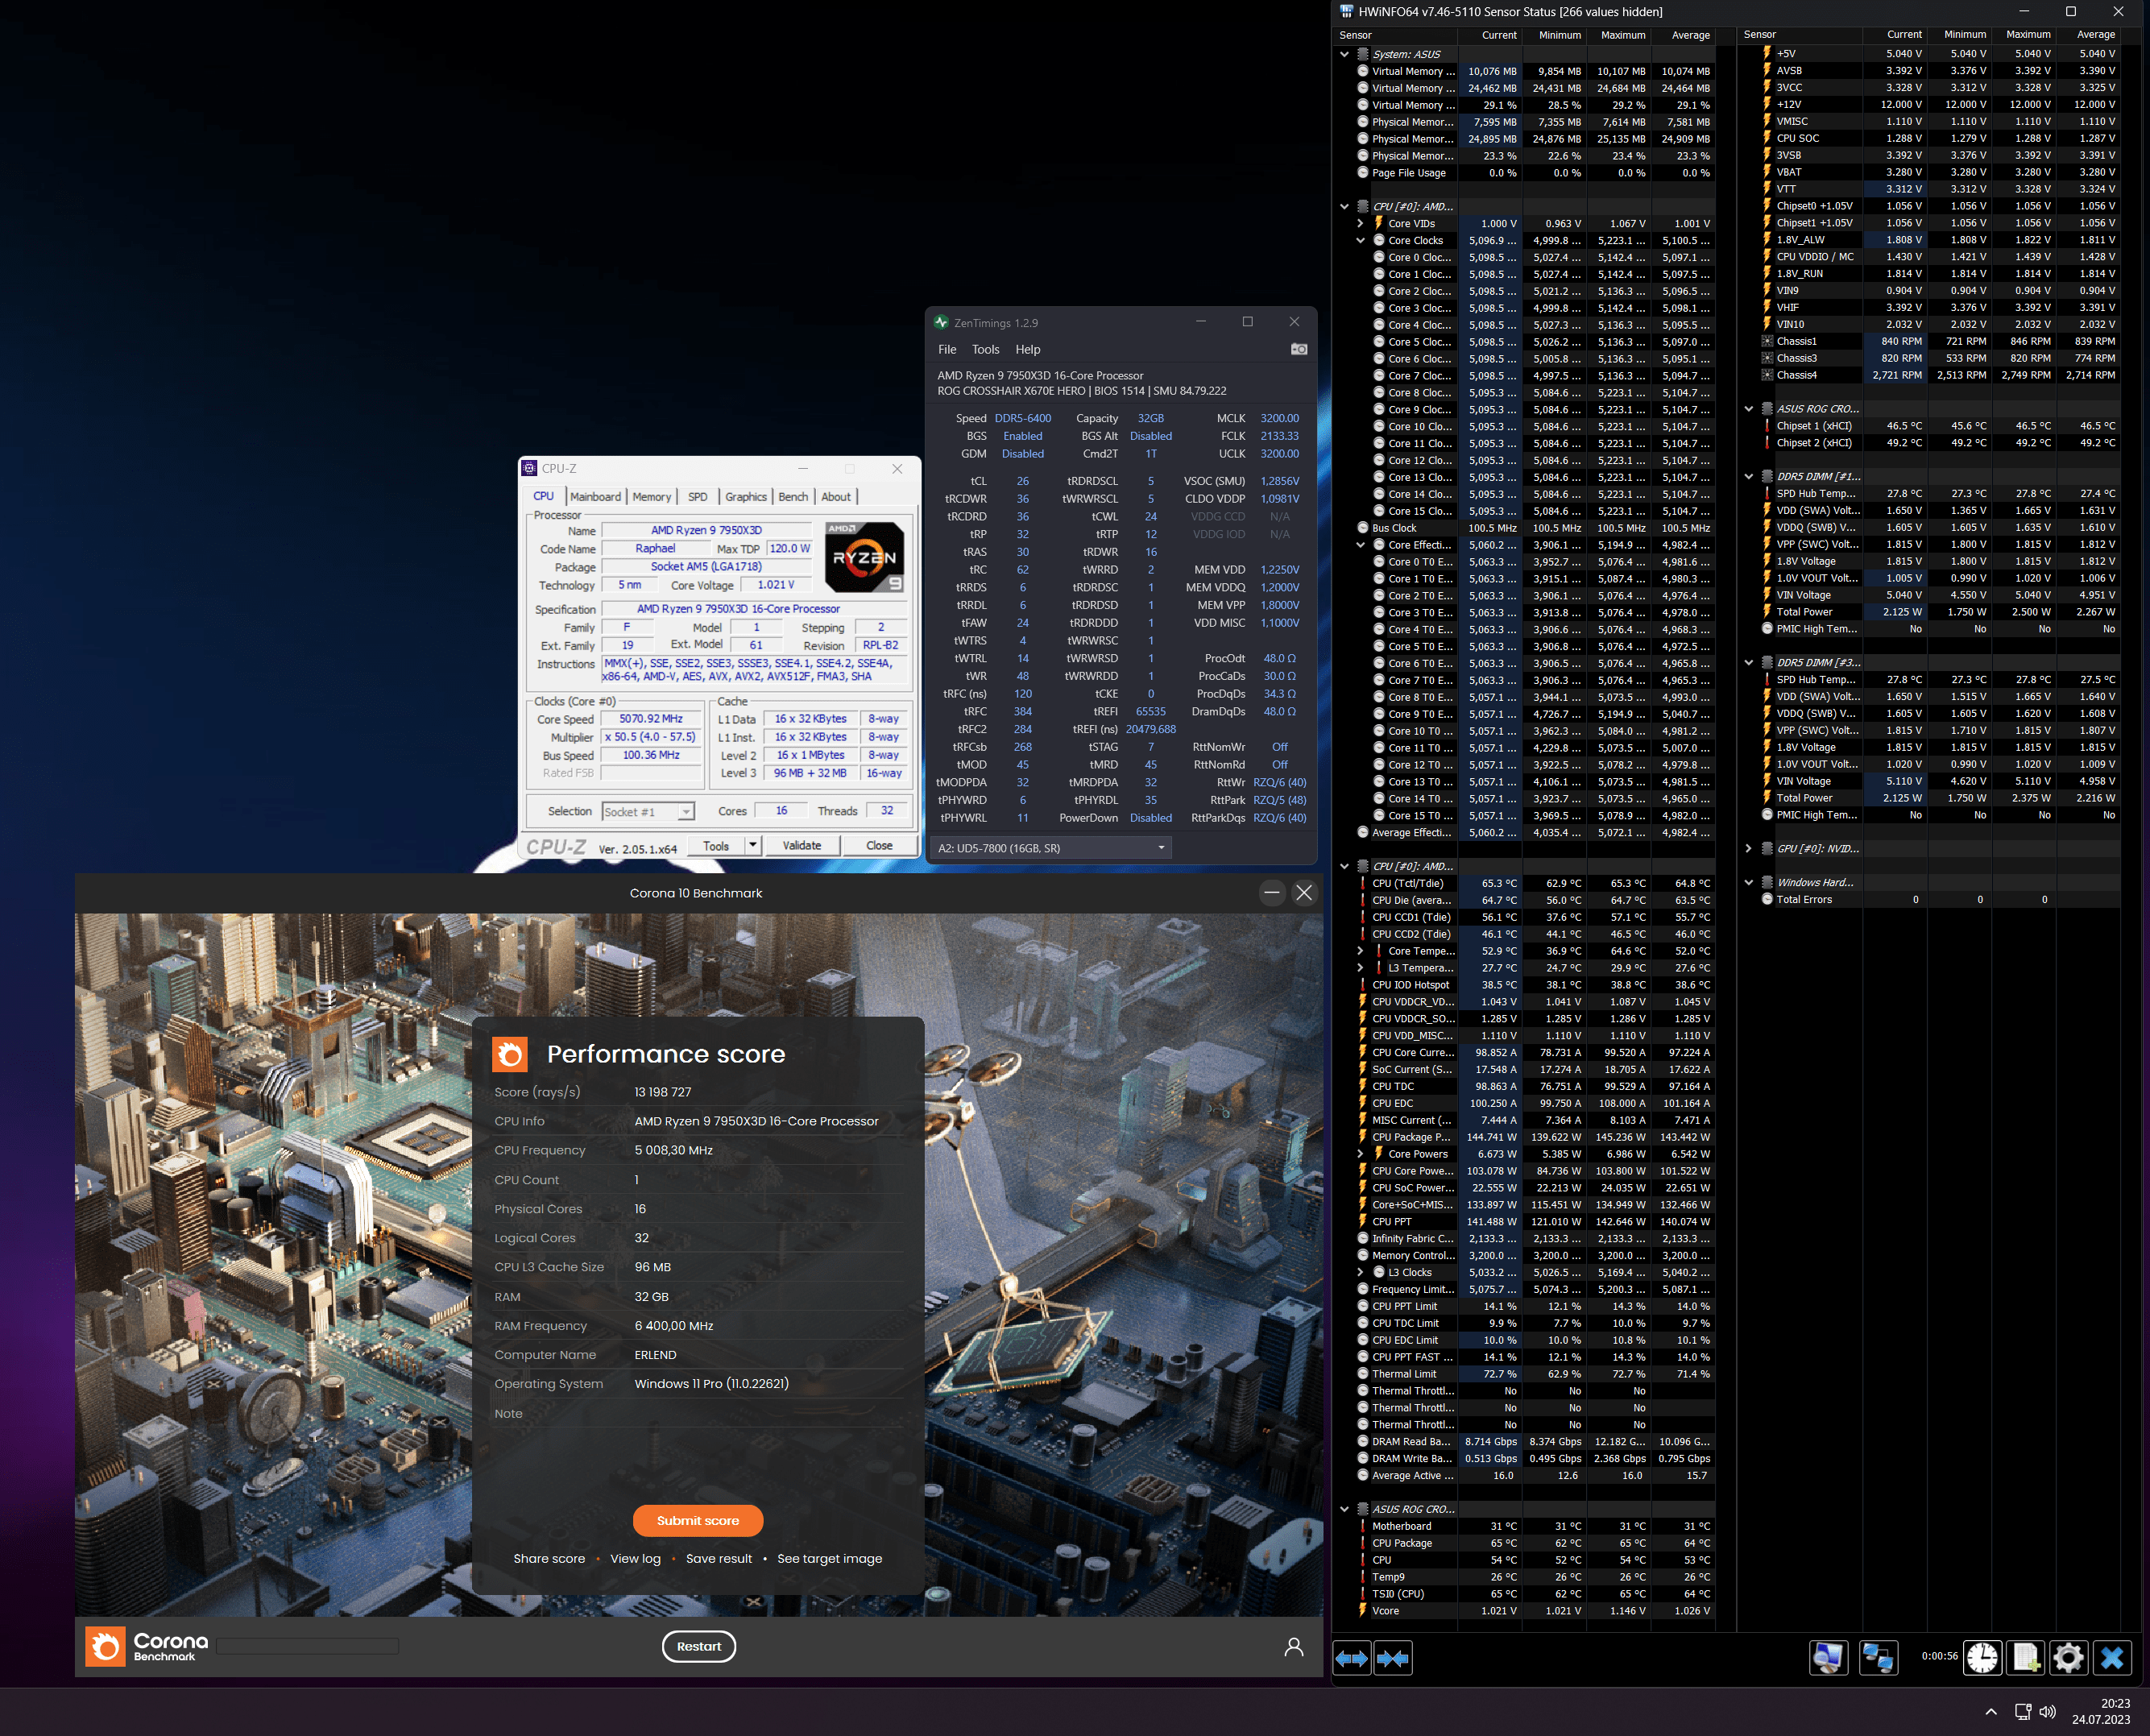Click the CPU-Z title bar icon
The height and width of the screenshot is (1736, 2150).
(x=530, y=468)
